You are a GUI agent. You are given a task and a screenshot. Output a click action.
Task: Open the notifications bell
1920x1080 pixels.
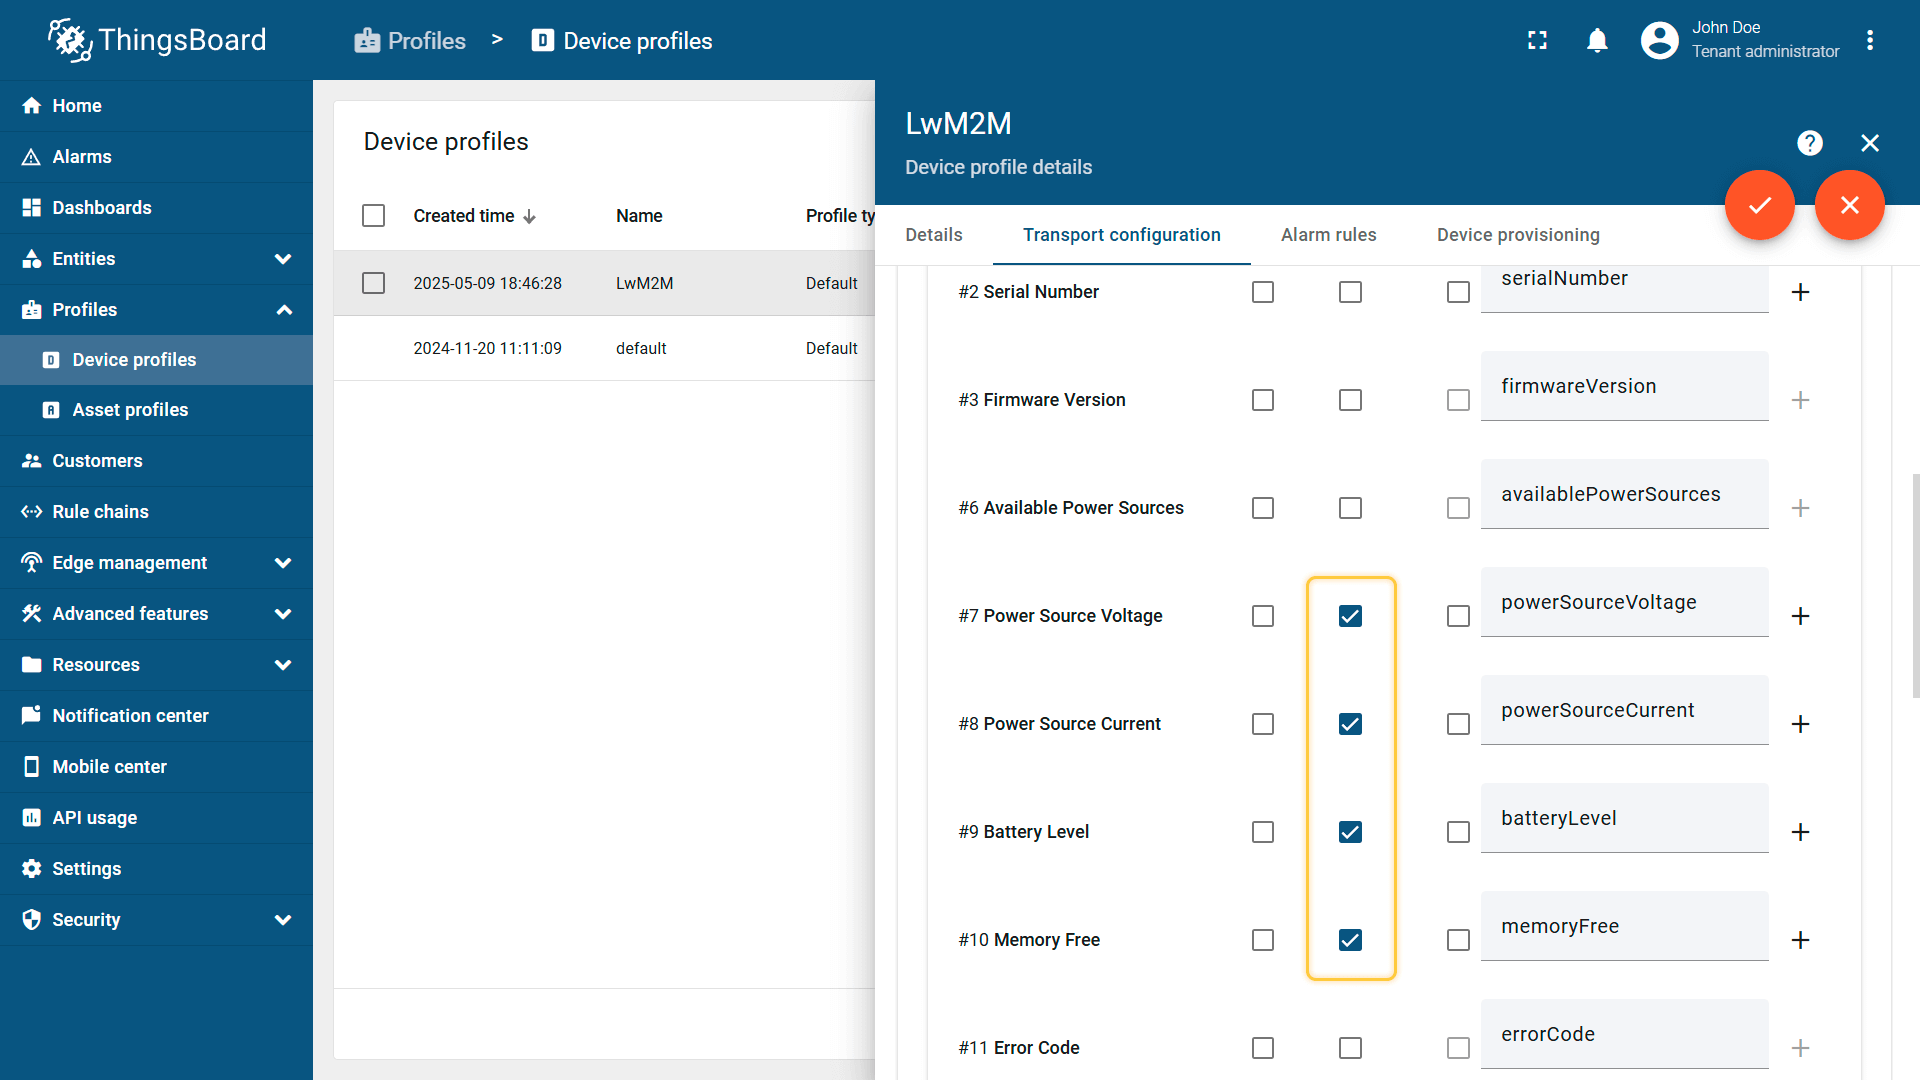tap(1597, 40)
